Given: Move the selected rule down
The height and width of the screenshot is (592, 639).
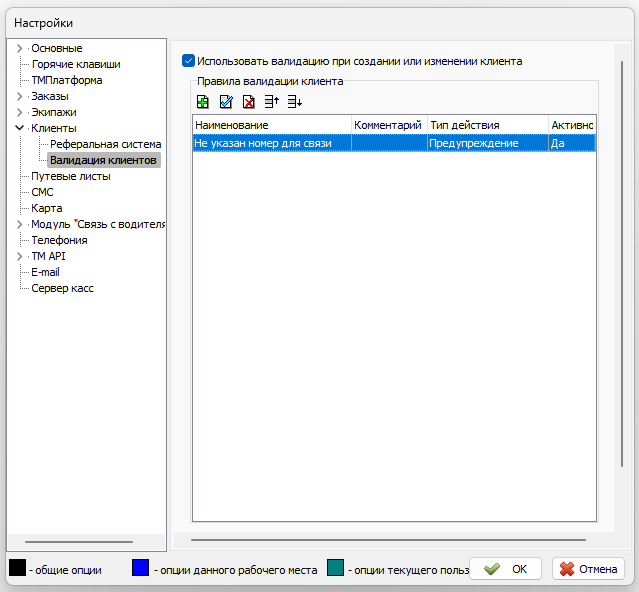Looking at the screenshot, I should pyautogui.click(x=294, y=101).
